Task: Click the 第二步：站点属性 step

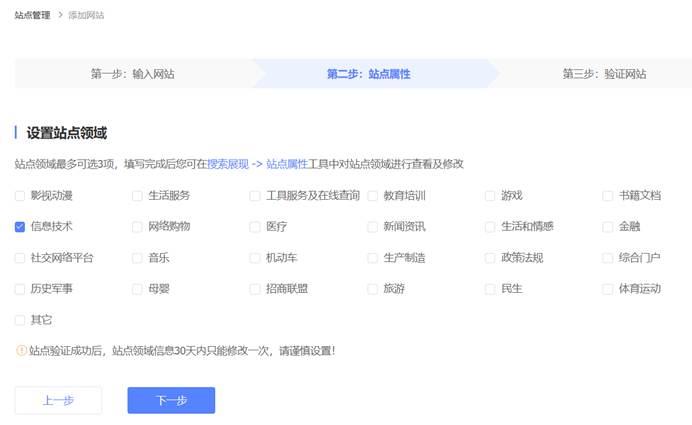Action: (x=368, y=74)
